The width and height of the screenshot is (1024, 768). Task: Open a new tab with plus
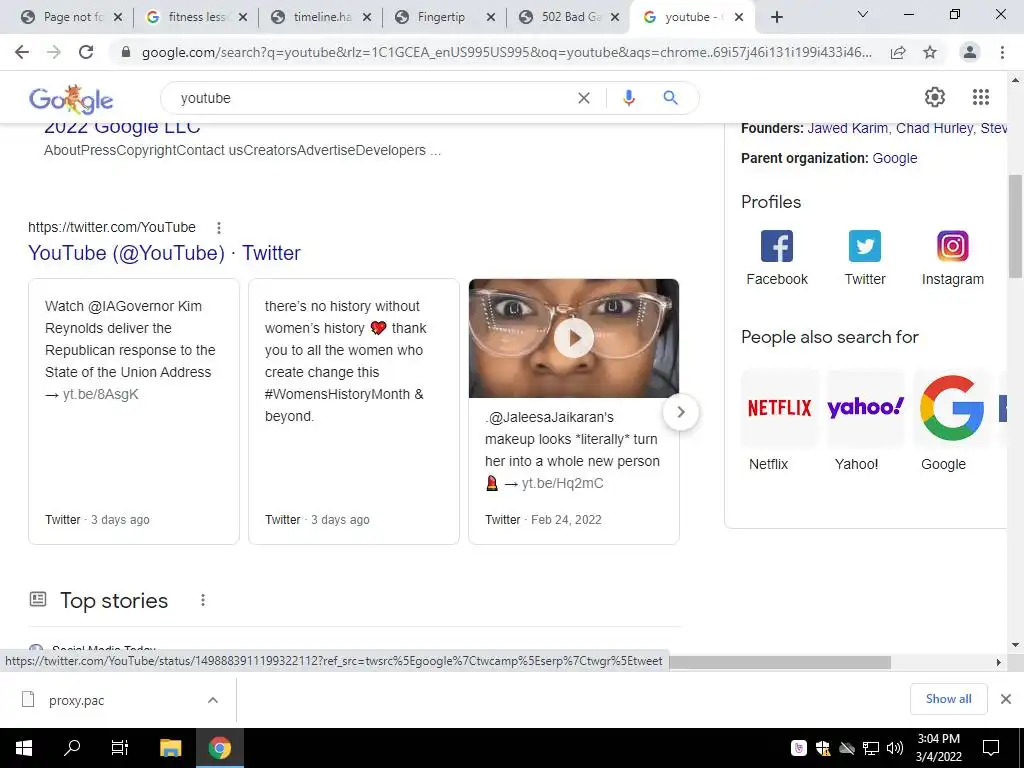point(776,18)
